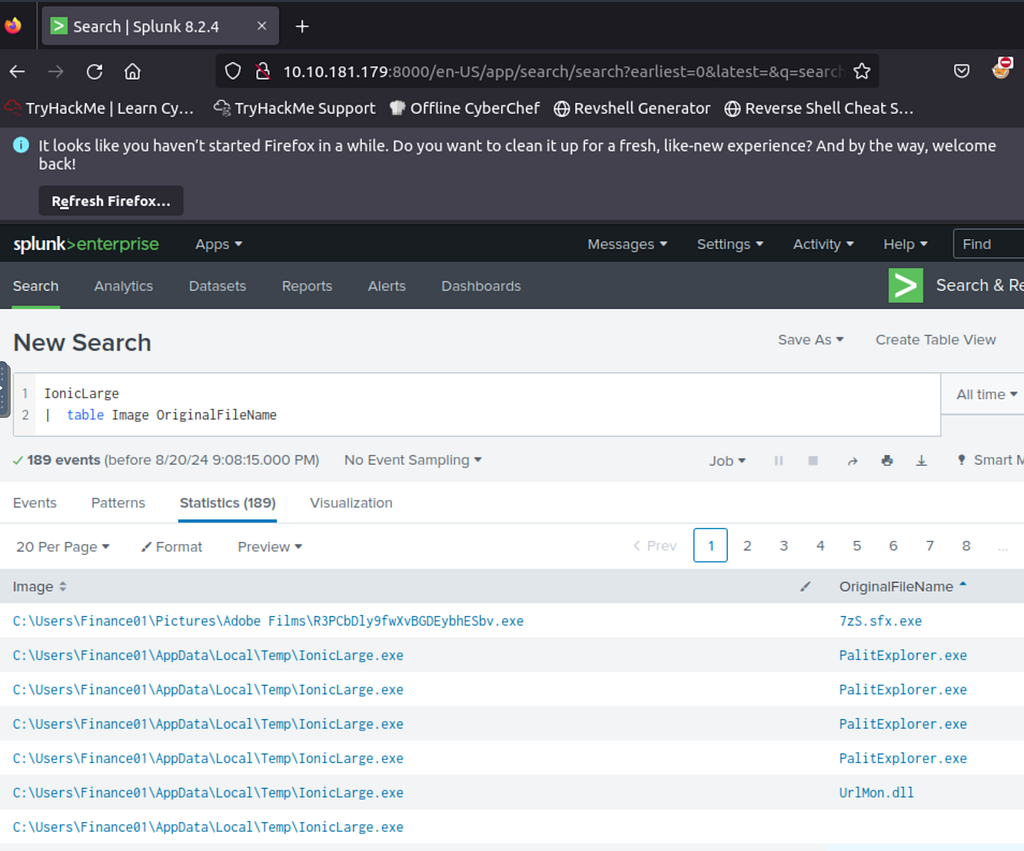Click the shield tracking protection icon

232,71
